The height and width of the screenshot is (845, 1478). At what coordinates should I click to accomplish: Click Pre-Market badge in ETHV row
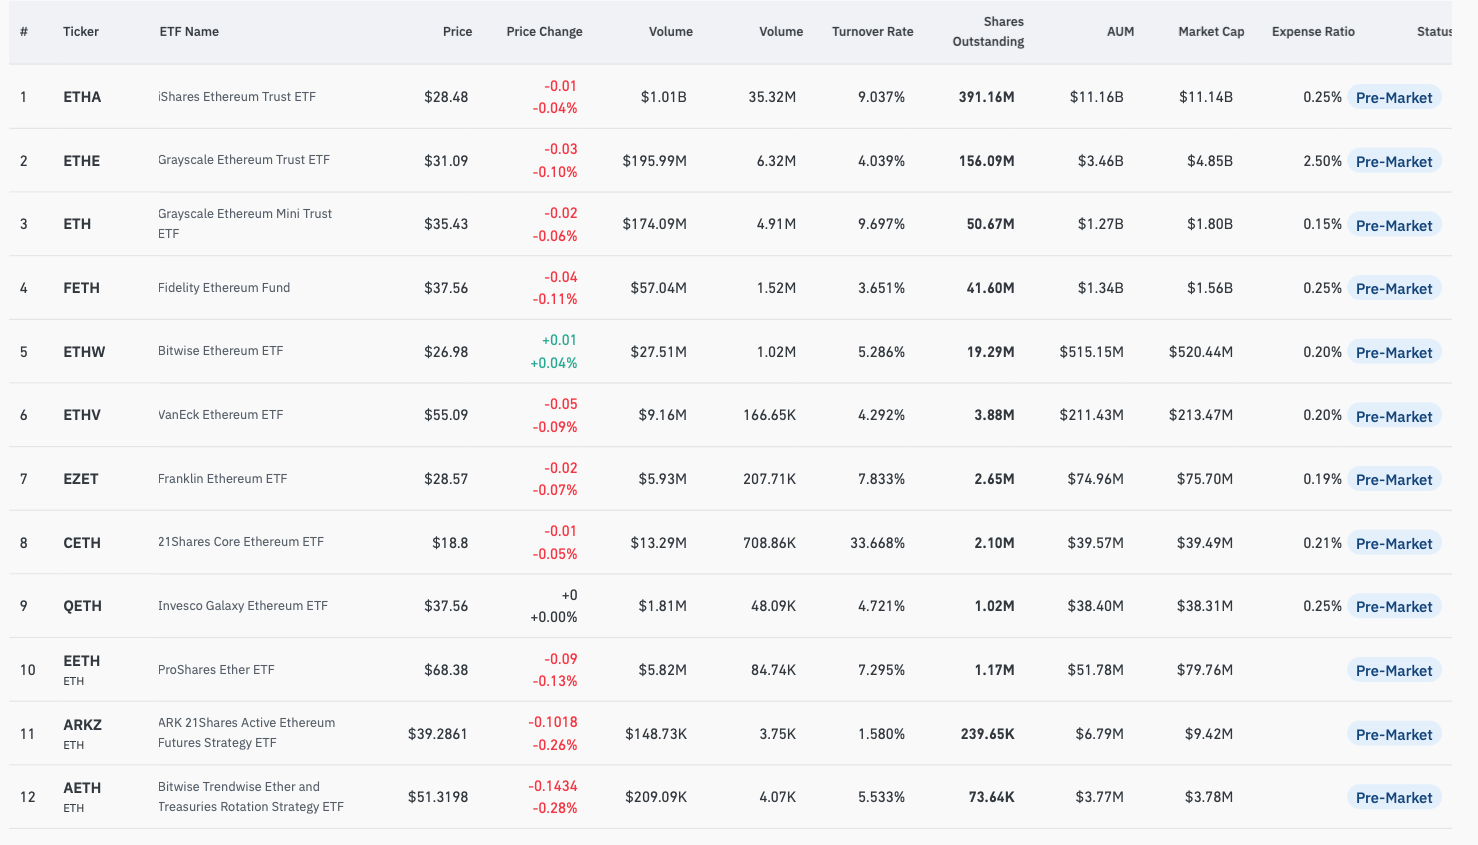[x=1394, y=417]
